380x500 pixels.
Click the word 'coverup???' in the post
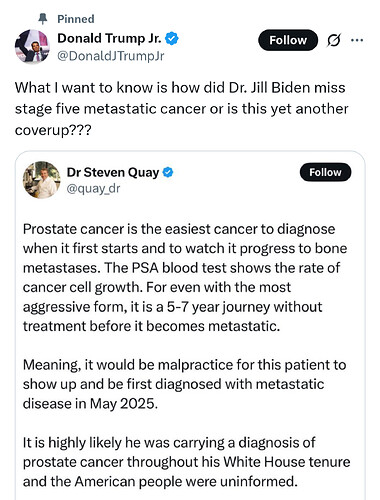coord(53,130)
